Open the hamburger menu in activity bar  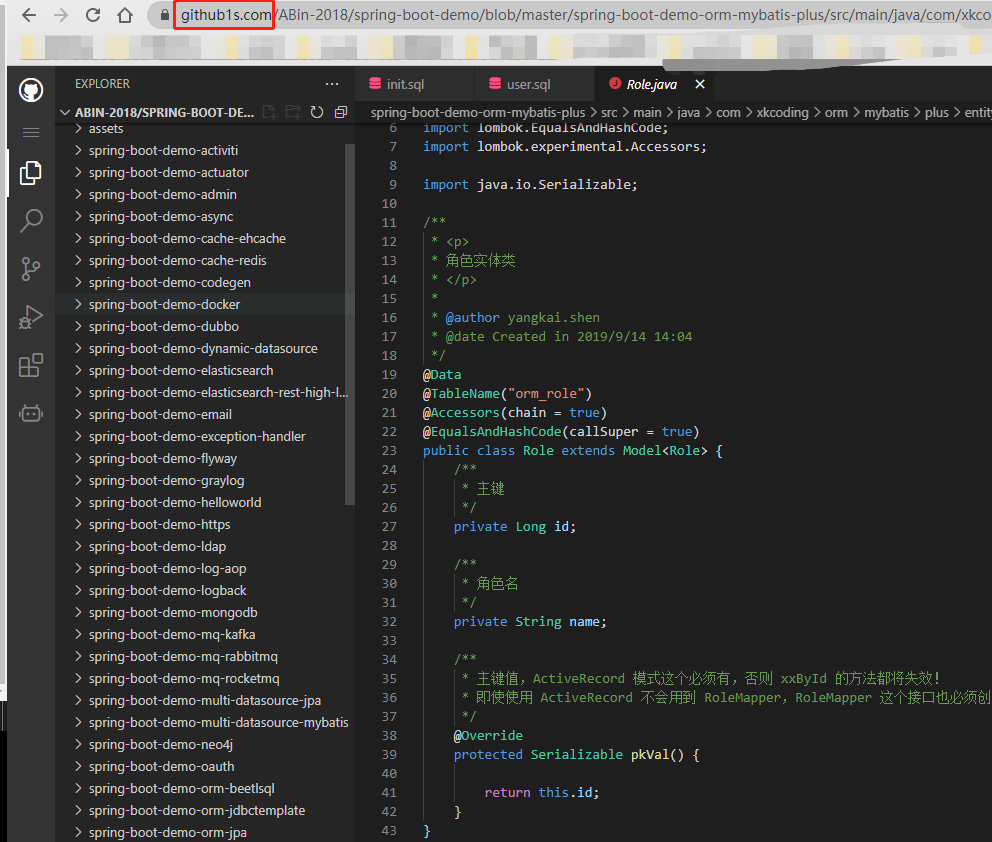point(31,132)
